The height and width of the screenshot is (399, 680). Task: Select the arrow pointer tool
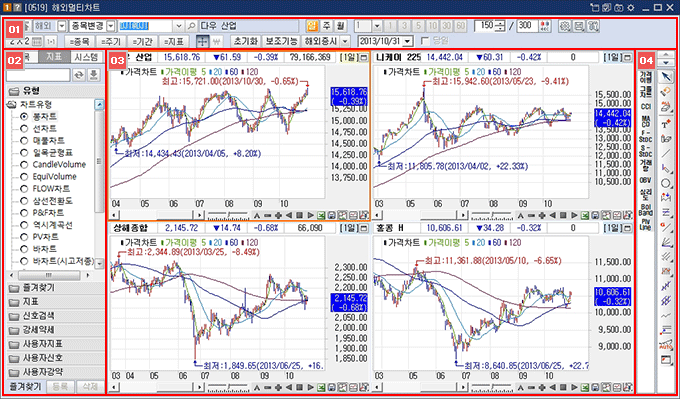coord(666,78)
